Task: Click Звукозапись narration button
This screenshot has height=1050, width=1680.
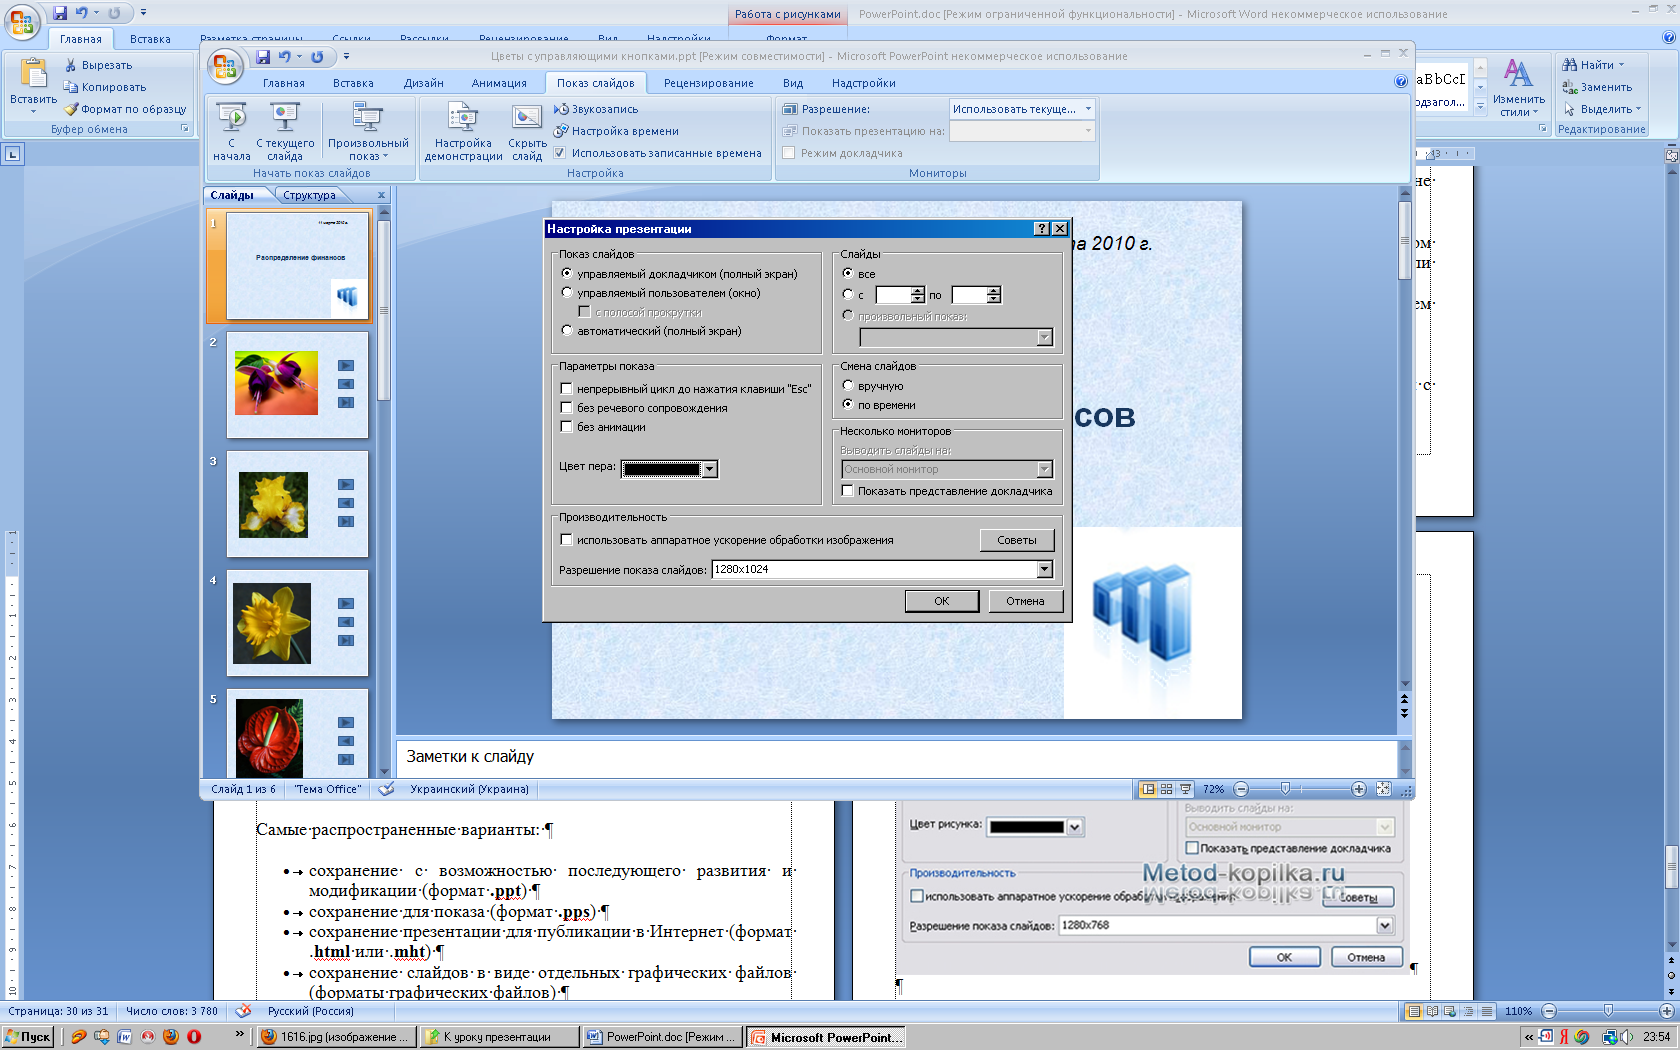Action: 596,109
